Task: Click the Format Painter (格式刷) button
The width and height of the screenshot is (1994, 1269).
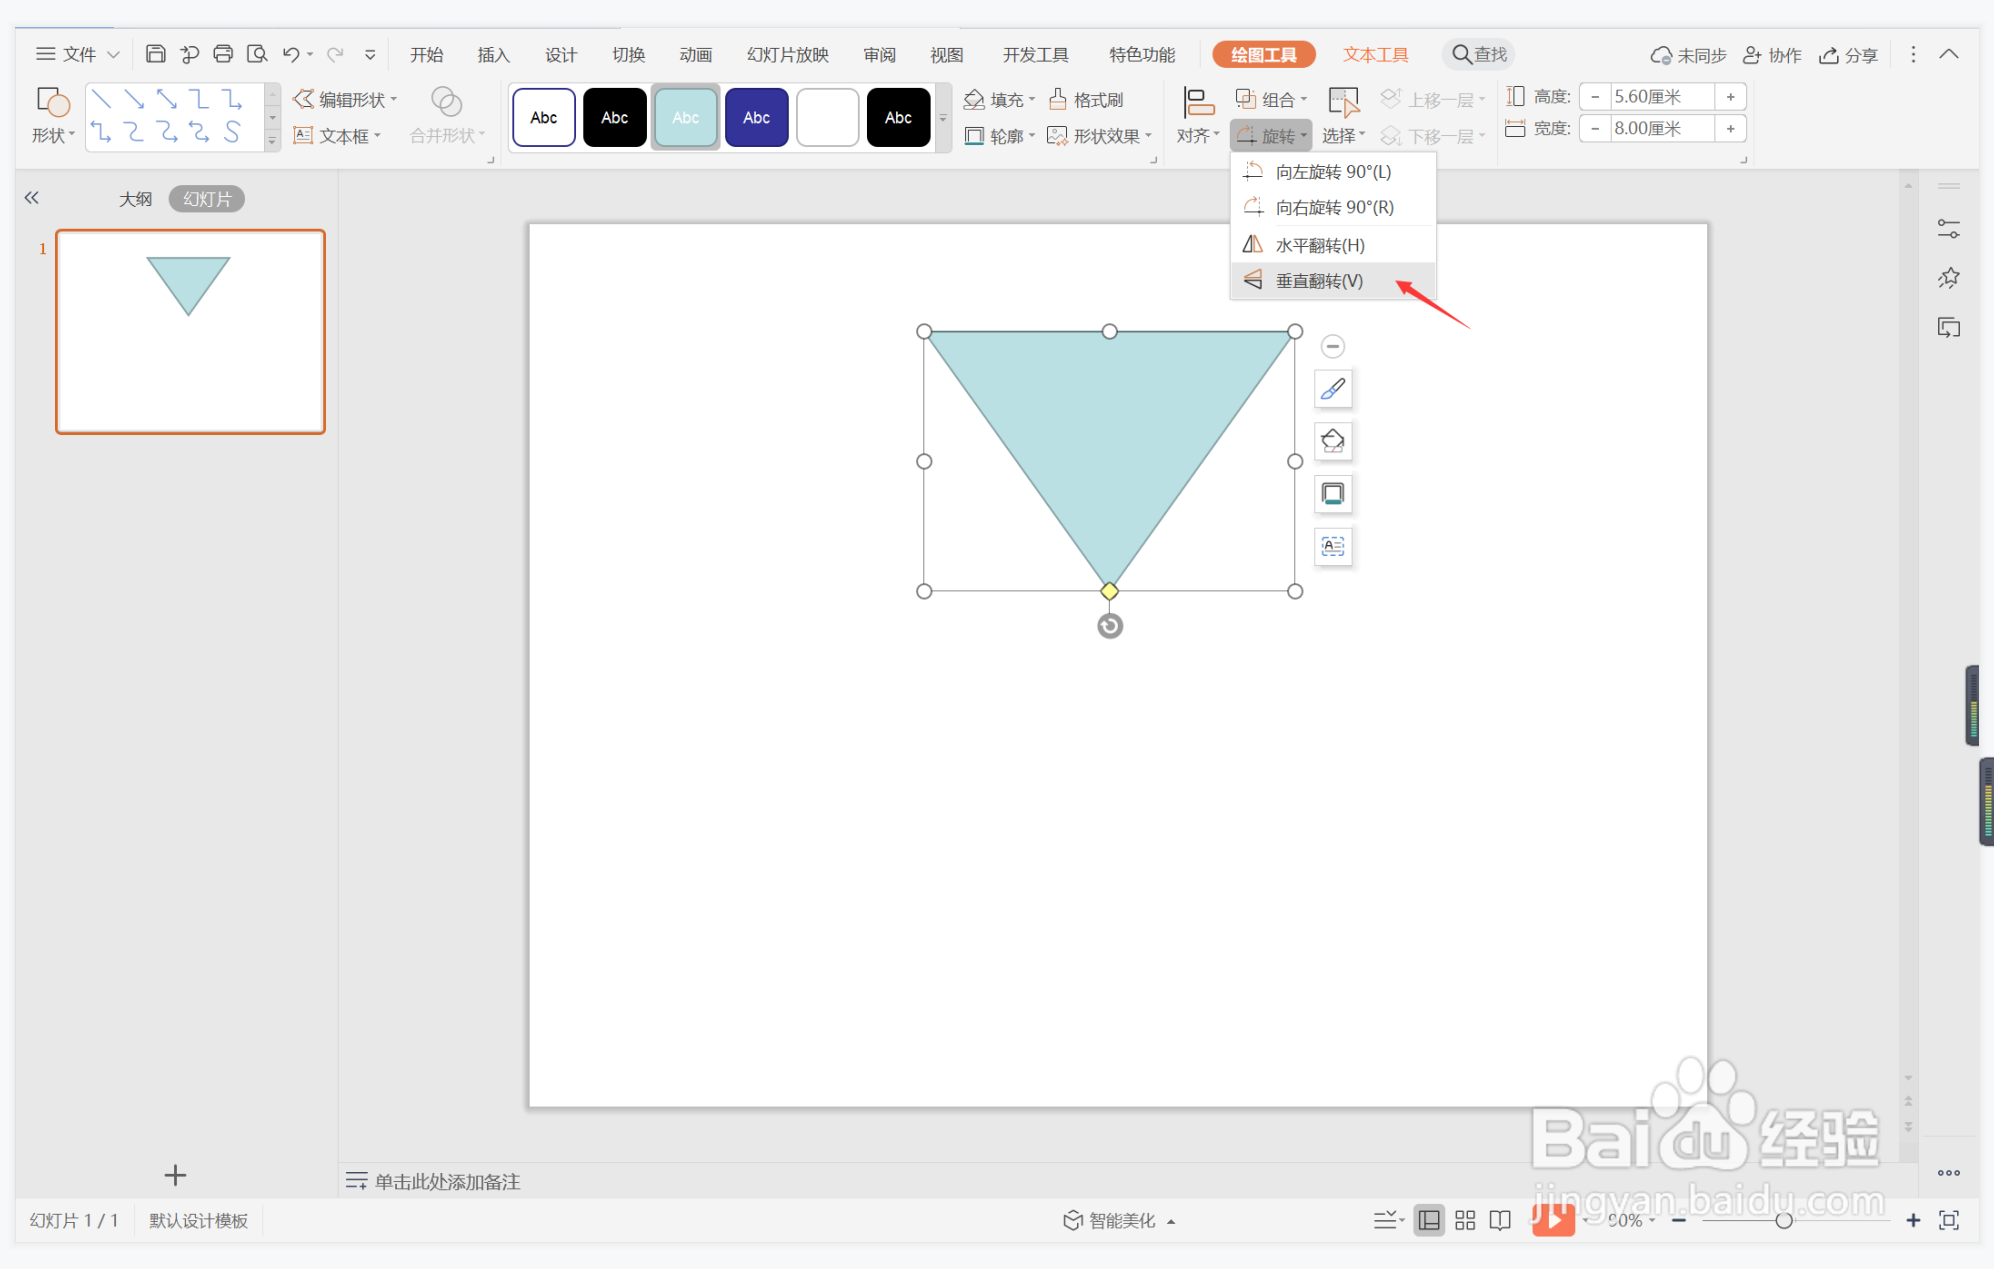Action: tap(1086, 99)
